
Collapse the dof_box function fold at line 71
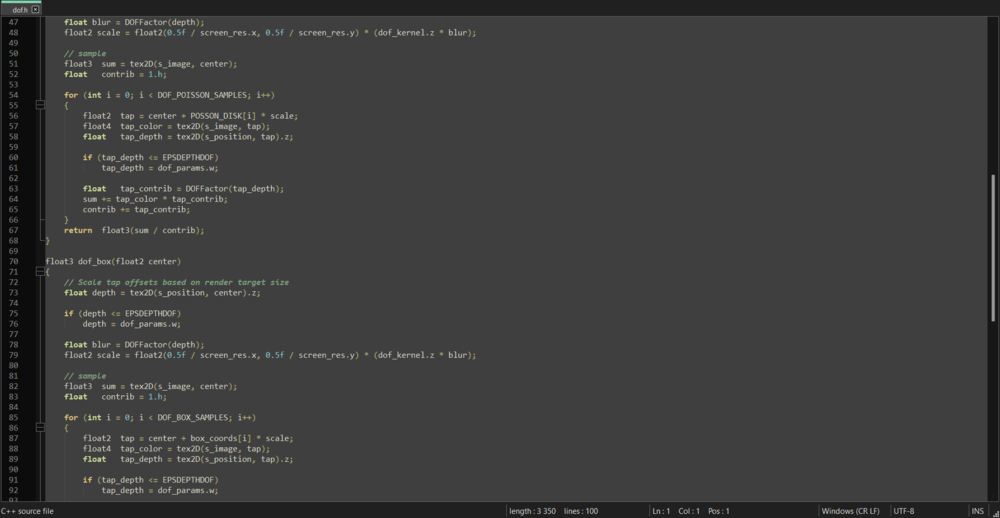coord(40,272)
